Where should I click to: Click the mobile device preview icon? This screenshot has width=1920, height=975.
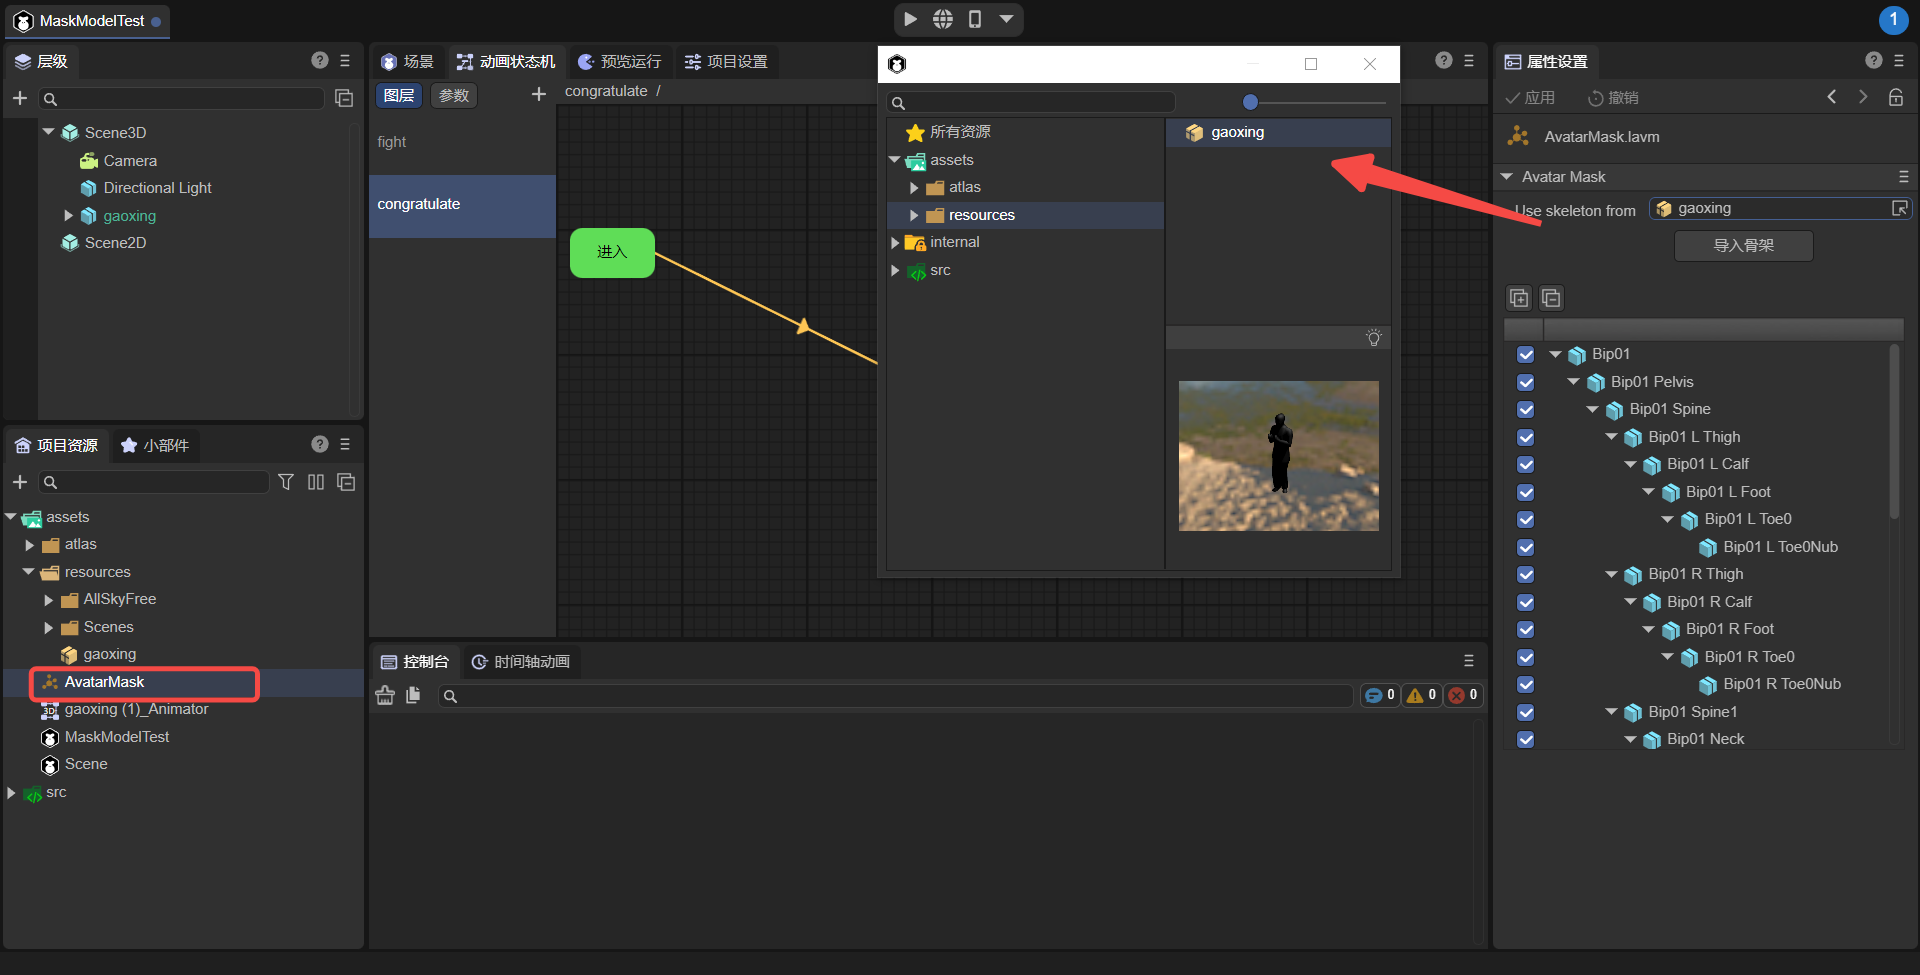pyautogui.click(x=975, y=19)
